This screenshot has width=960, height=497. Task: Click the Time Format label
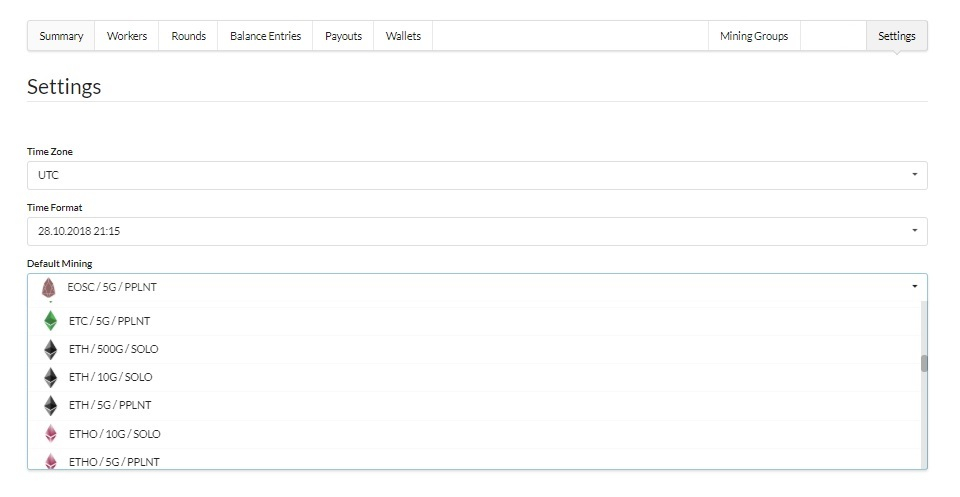(54, 207)
